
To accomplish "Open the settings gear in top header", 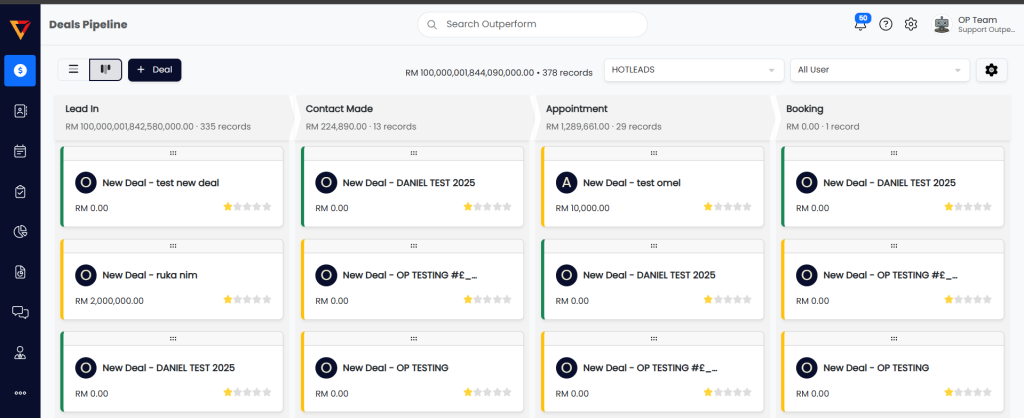I will (x=911, y=25).
